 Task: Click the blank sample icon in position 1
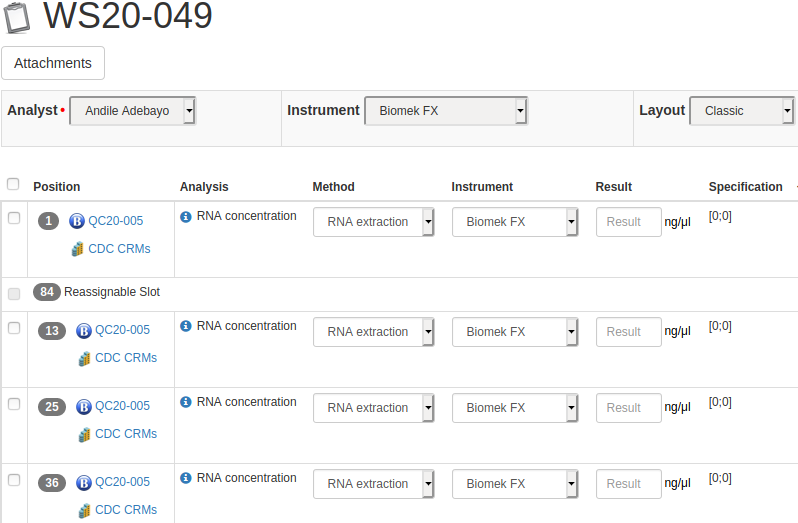point(77,222)
